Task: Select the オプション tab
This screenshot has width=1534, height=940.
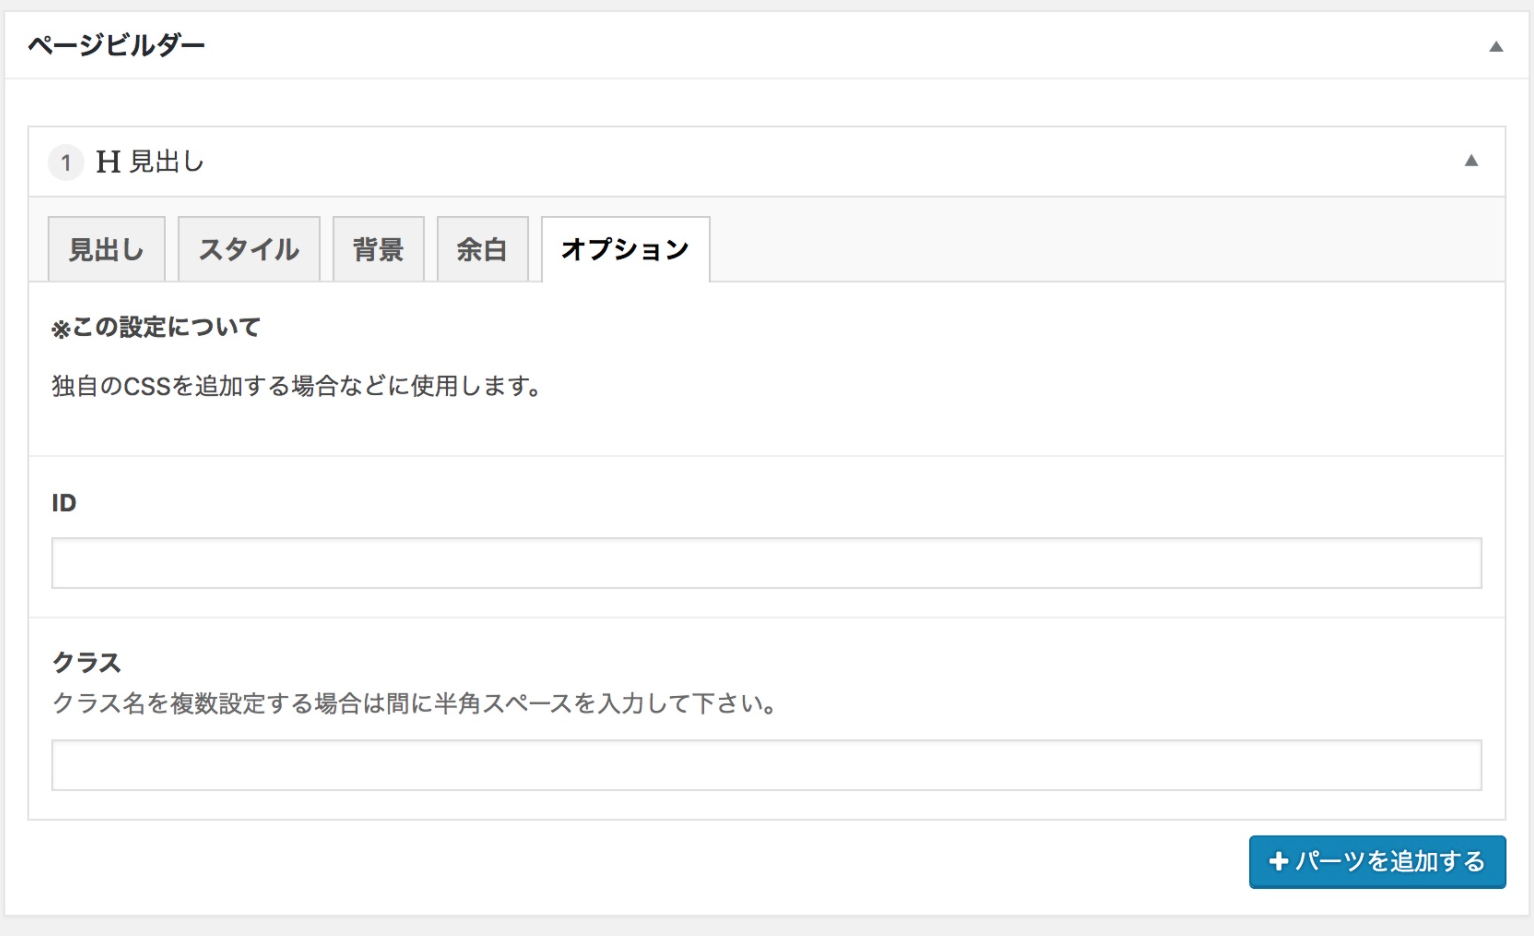Action: point(625,250)
